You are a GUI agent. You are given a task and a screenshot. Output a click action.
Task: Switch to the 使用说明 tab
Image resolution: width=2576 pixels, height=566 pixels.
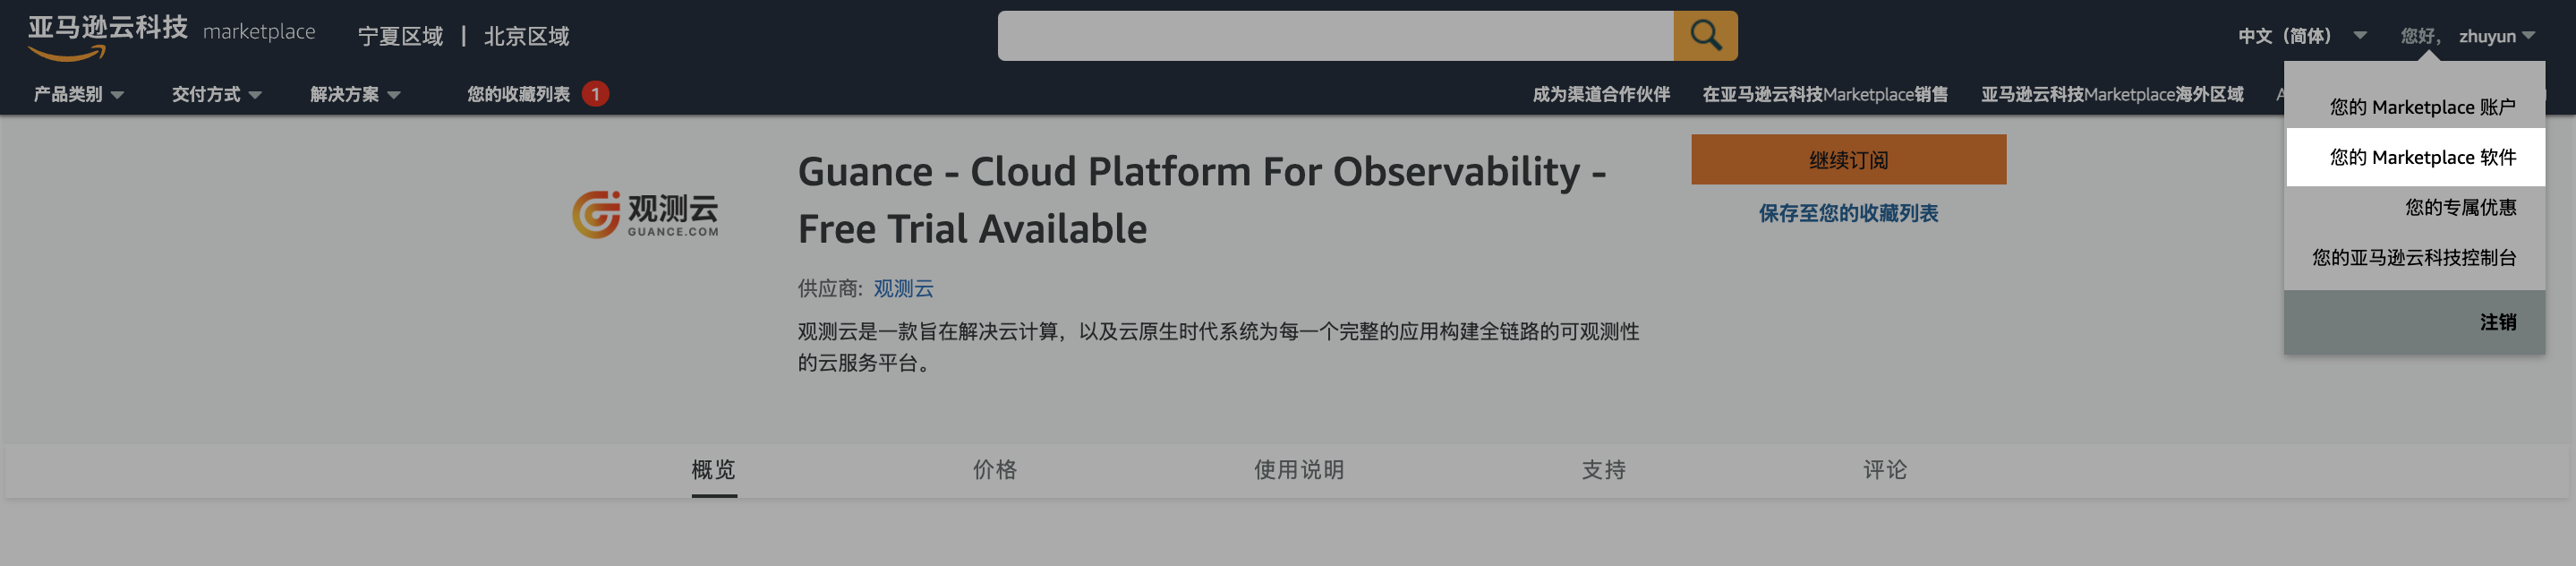pyautogui.click(x=1298, y=469)
